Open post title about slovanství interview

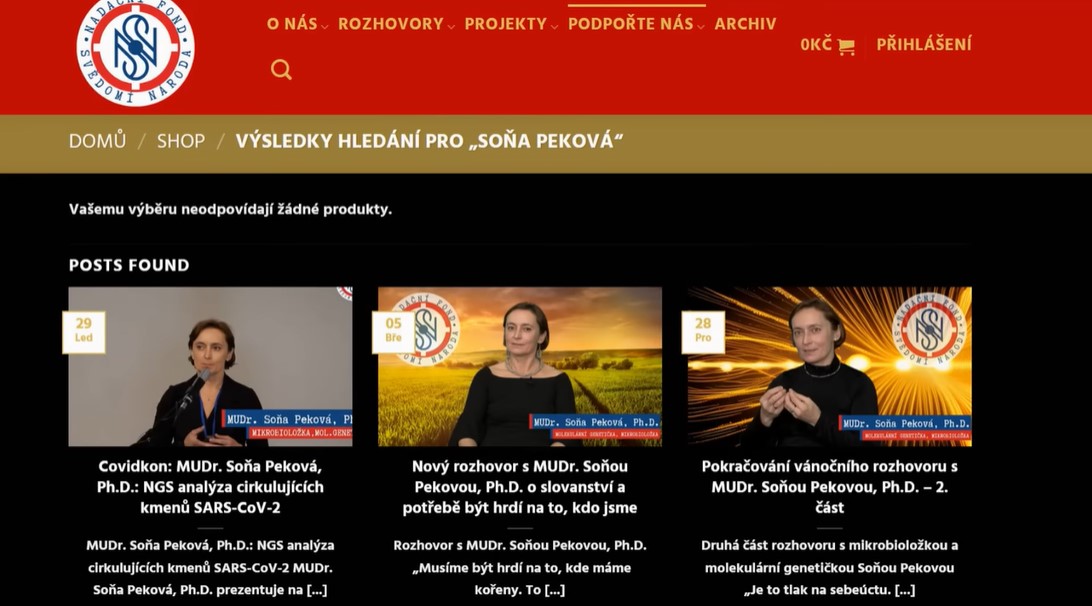coord(520,487)
